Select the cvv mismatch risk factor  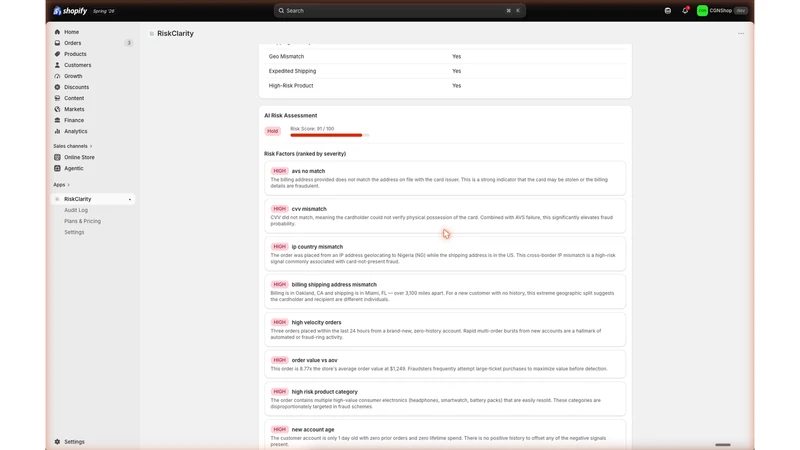445,216
